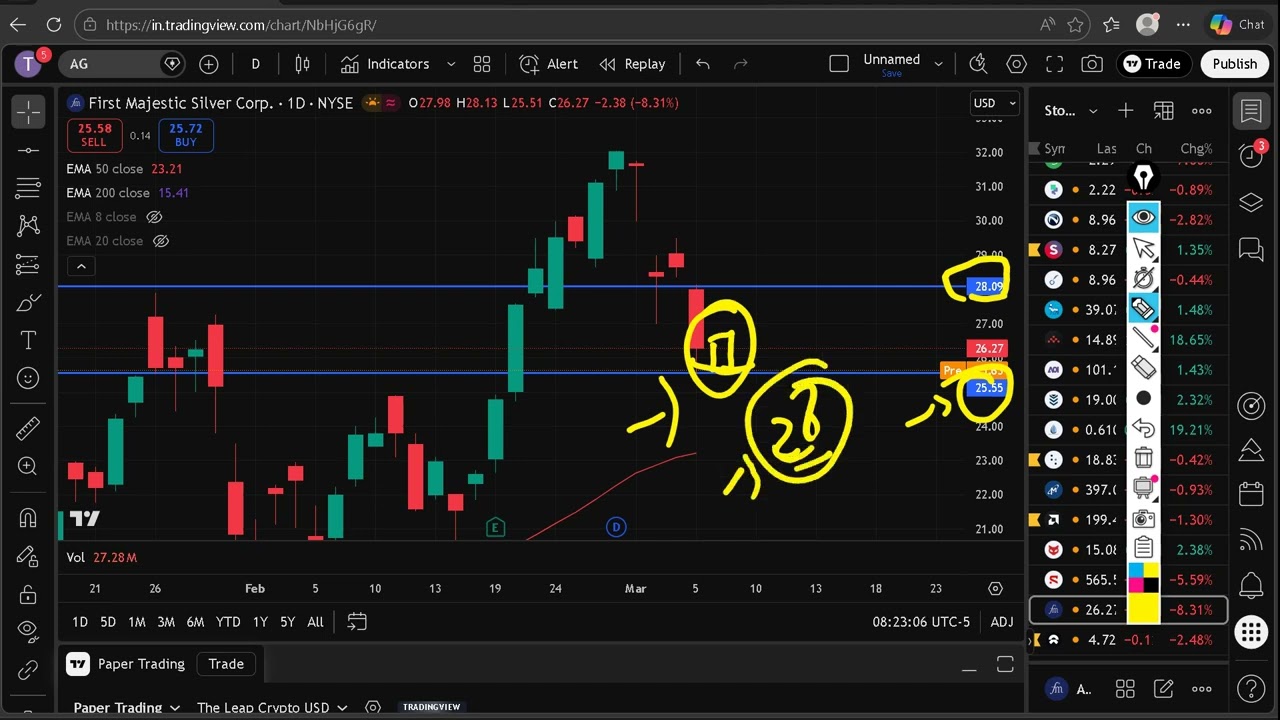Open layout setup square icon
Image resolution: width=1280 pixels, height=720 pixels.
click(x=839, y=64)
